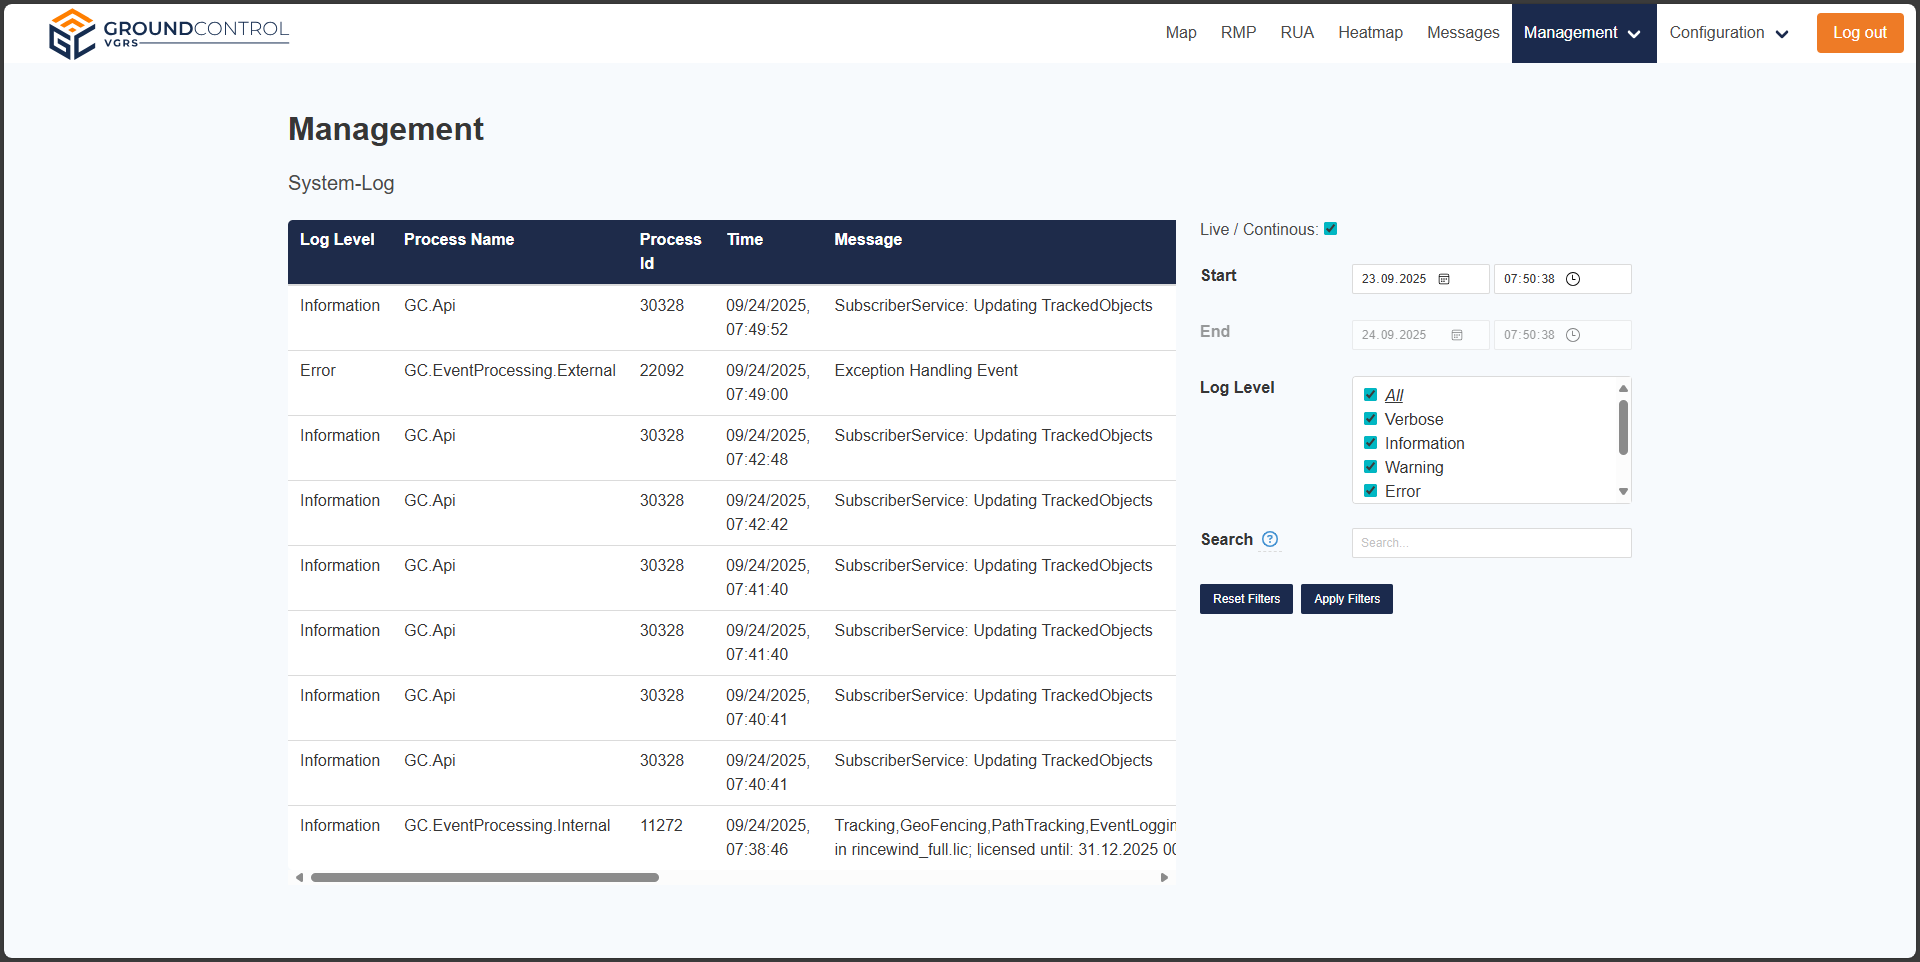This screenshot has height=962, width=1920.
Task: Click the Log Level list scroll down arrow
Action: (1623, 492)
